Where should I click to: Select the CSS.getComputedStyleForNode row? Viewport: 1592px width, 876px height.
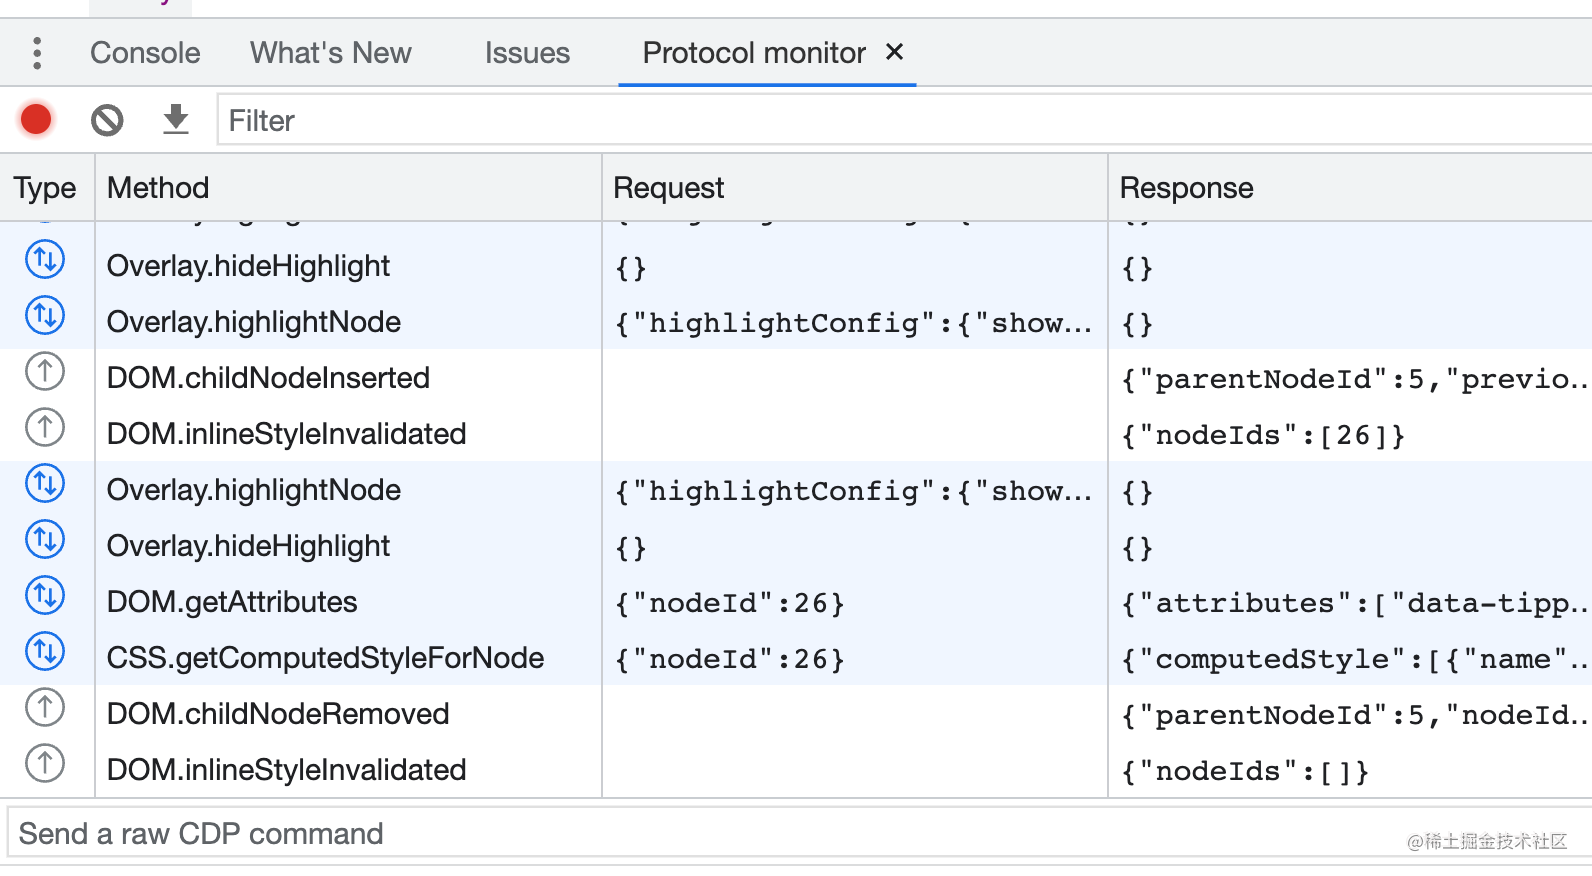tap(325, 658)
